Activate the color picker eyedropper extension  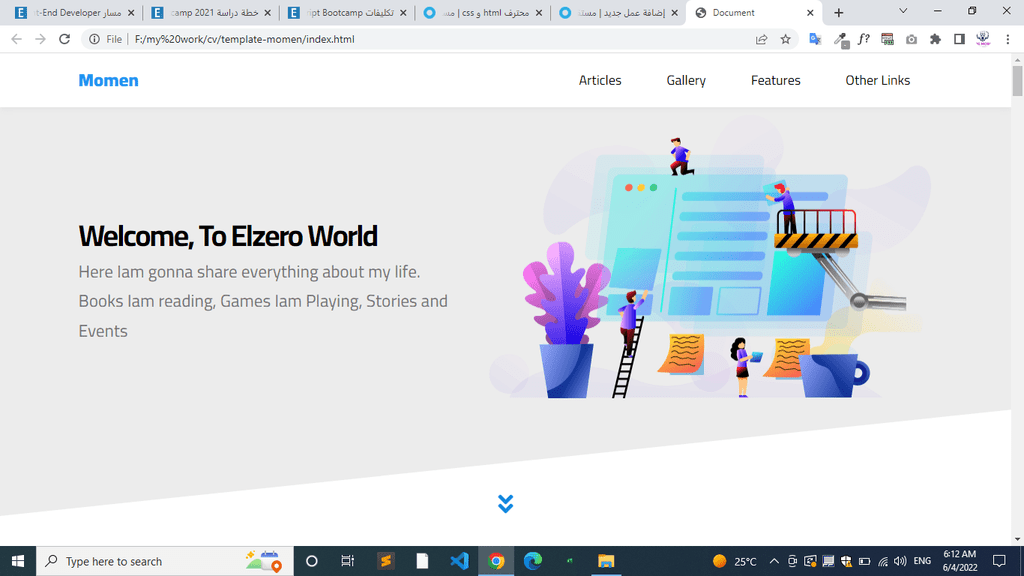click(841, 40)
